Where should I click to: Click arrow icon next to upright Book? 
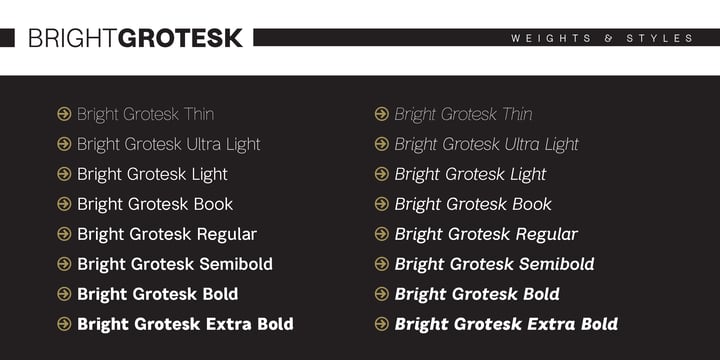coord(64,204)
